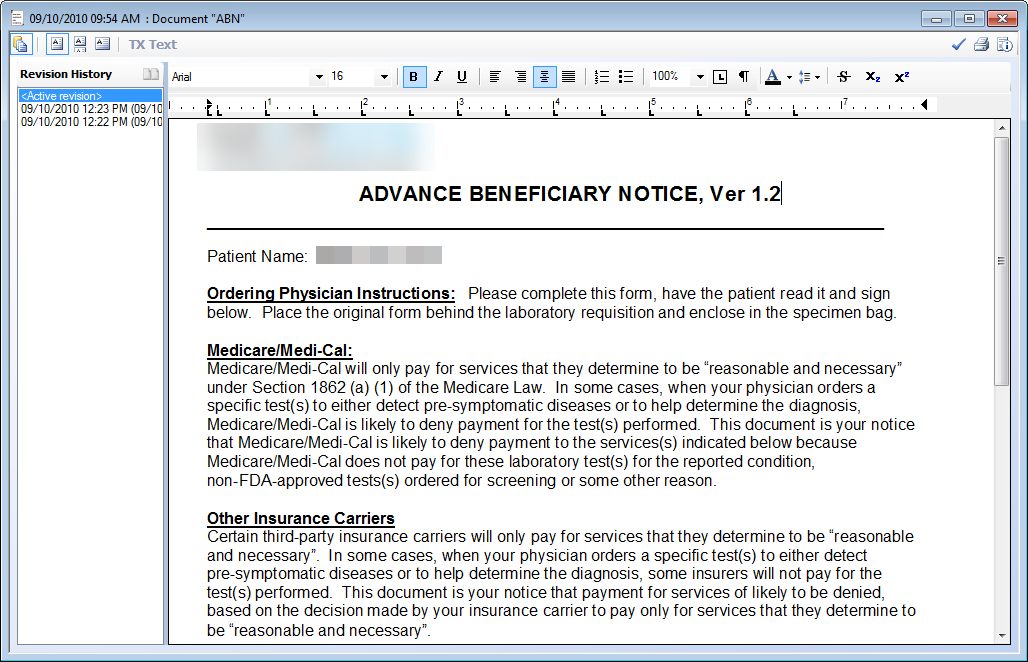Viewport: 1028px width, 662px height.
Task: Toggle underline formatting
Action: tap(462, 77)
